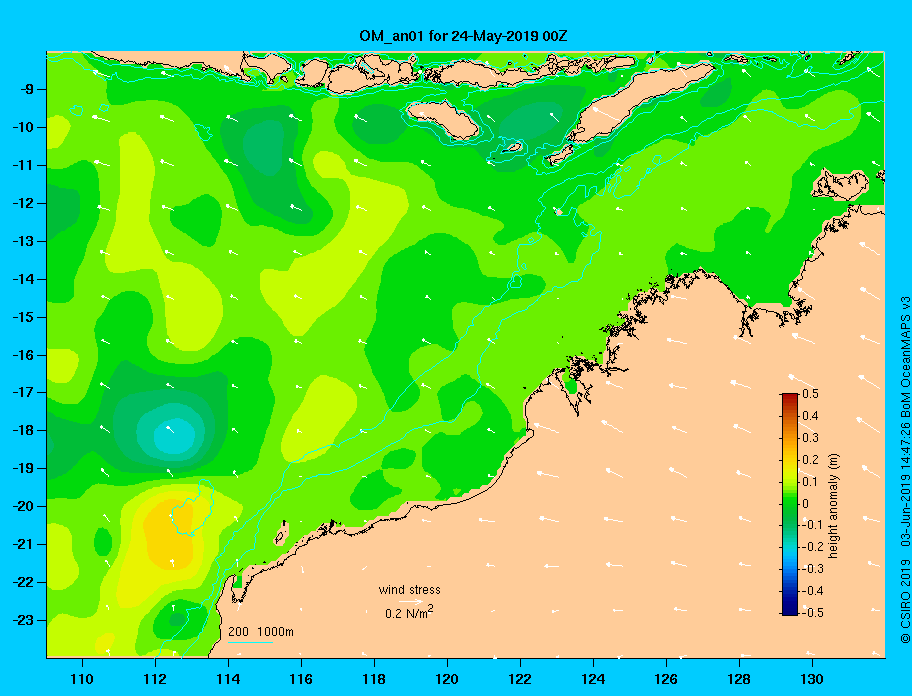
Task: Click longitude label 110 on the x-axis
Action: 82,679
